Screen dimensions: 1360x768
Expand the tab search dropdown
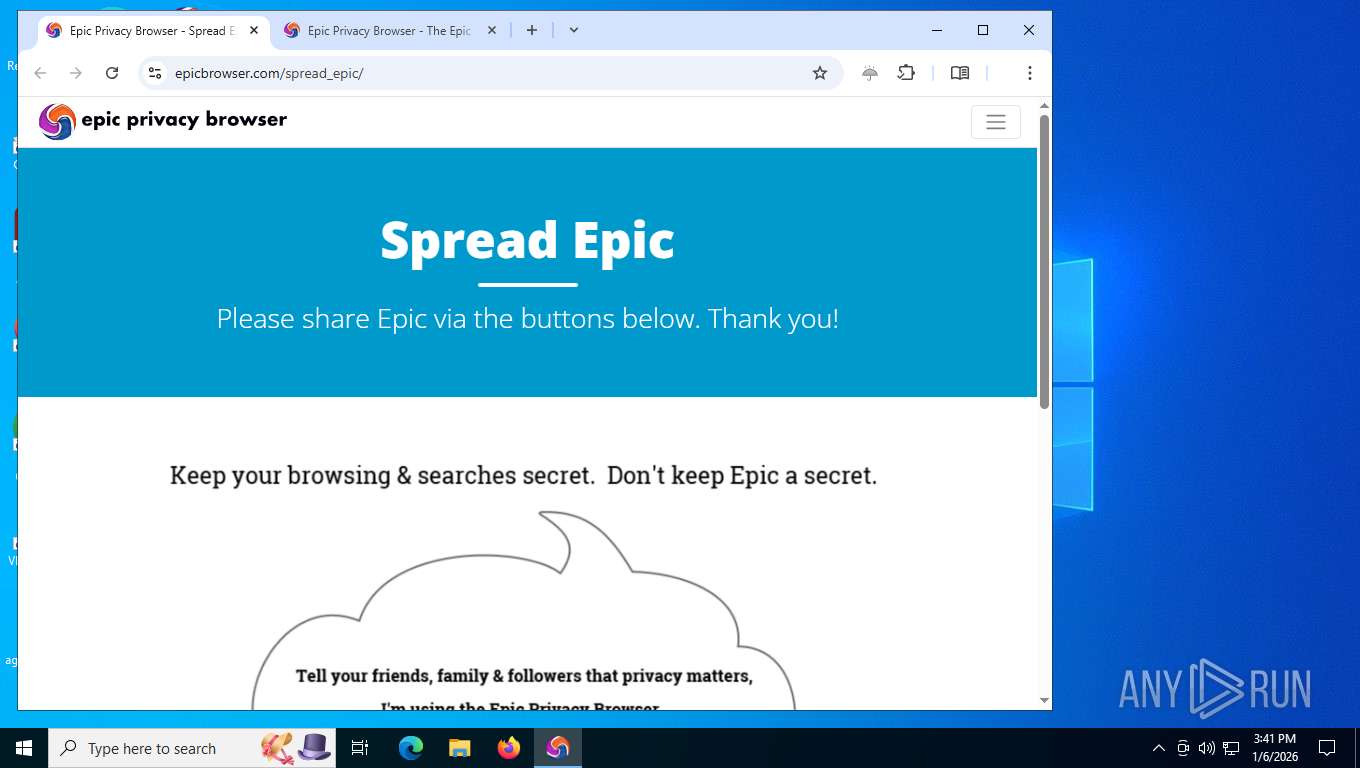pos(573,31)
